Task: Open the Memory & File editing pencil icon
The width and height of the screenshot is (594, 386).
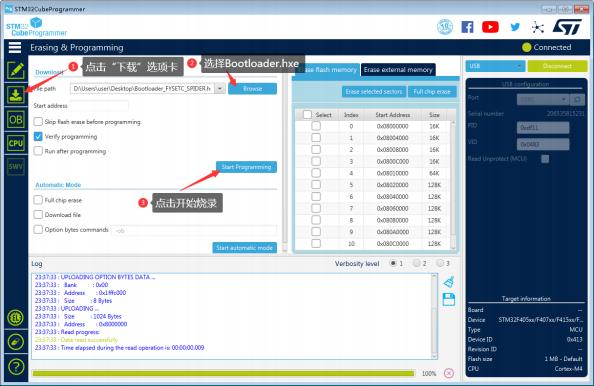Action: pyautogui.click(x=16, y=70)
